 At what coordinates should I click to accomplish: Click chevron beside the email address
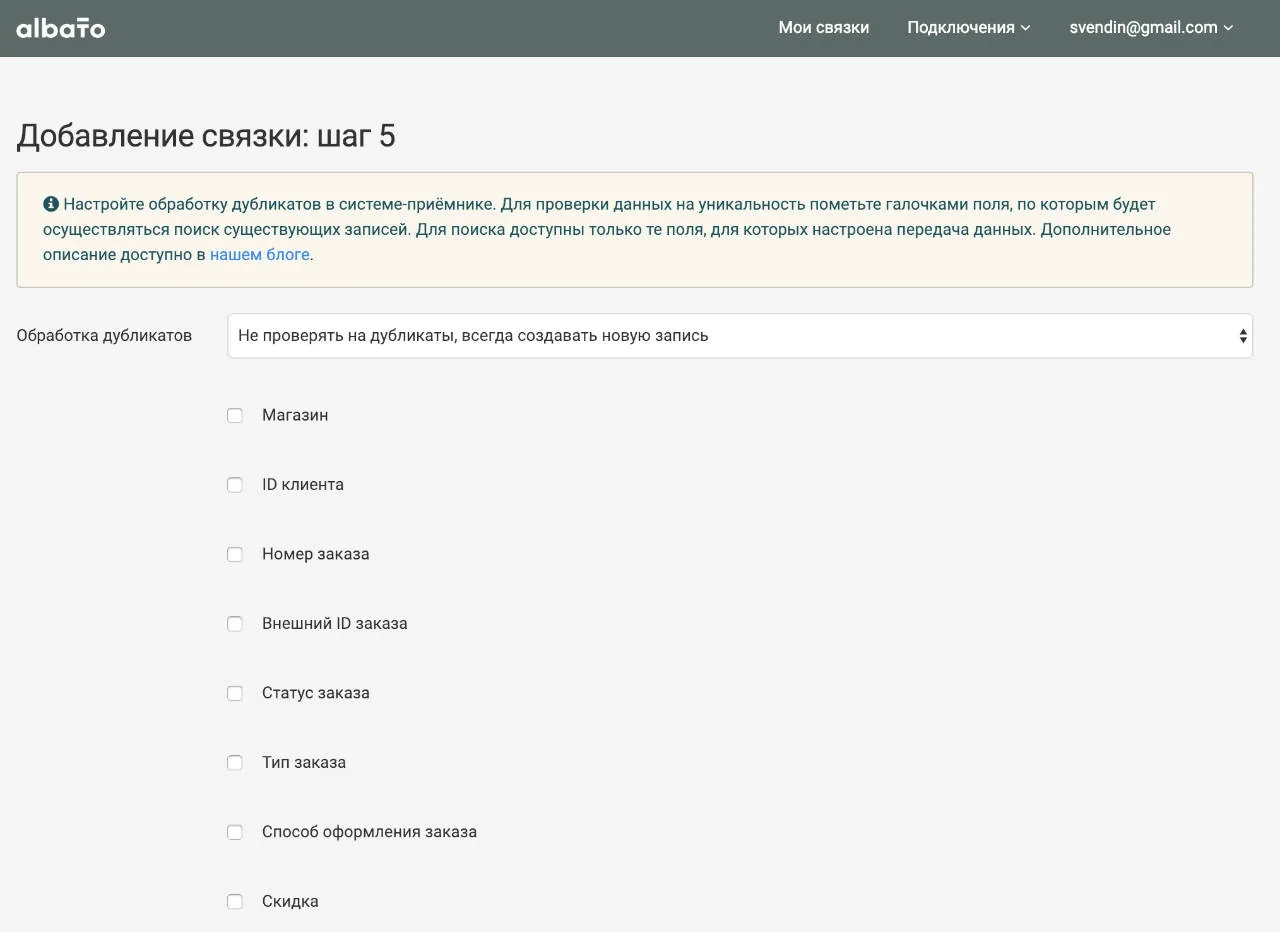tap(1229, 28)
